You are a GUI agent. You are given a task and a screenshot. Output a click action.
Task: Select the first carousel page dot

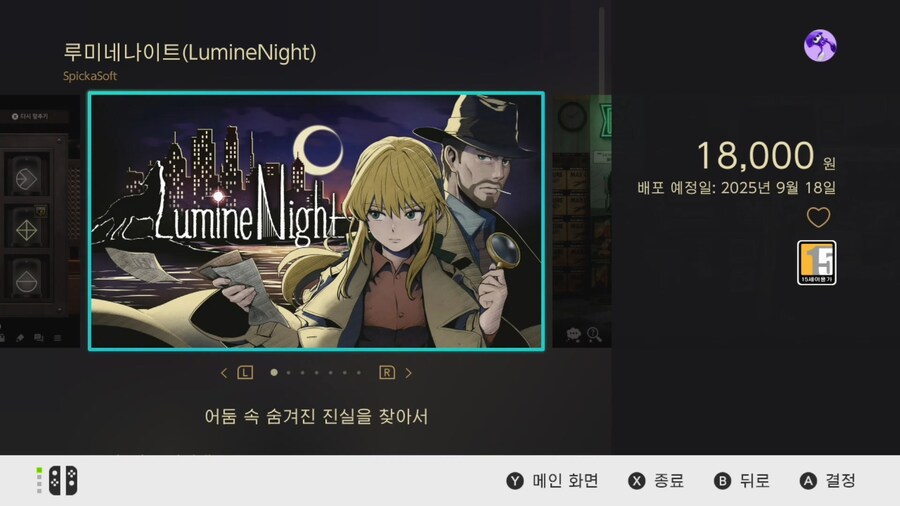(x=274, y=373)
